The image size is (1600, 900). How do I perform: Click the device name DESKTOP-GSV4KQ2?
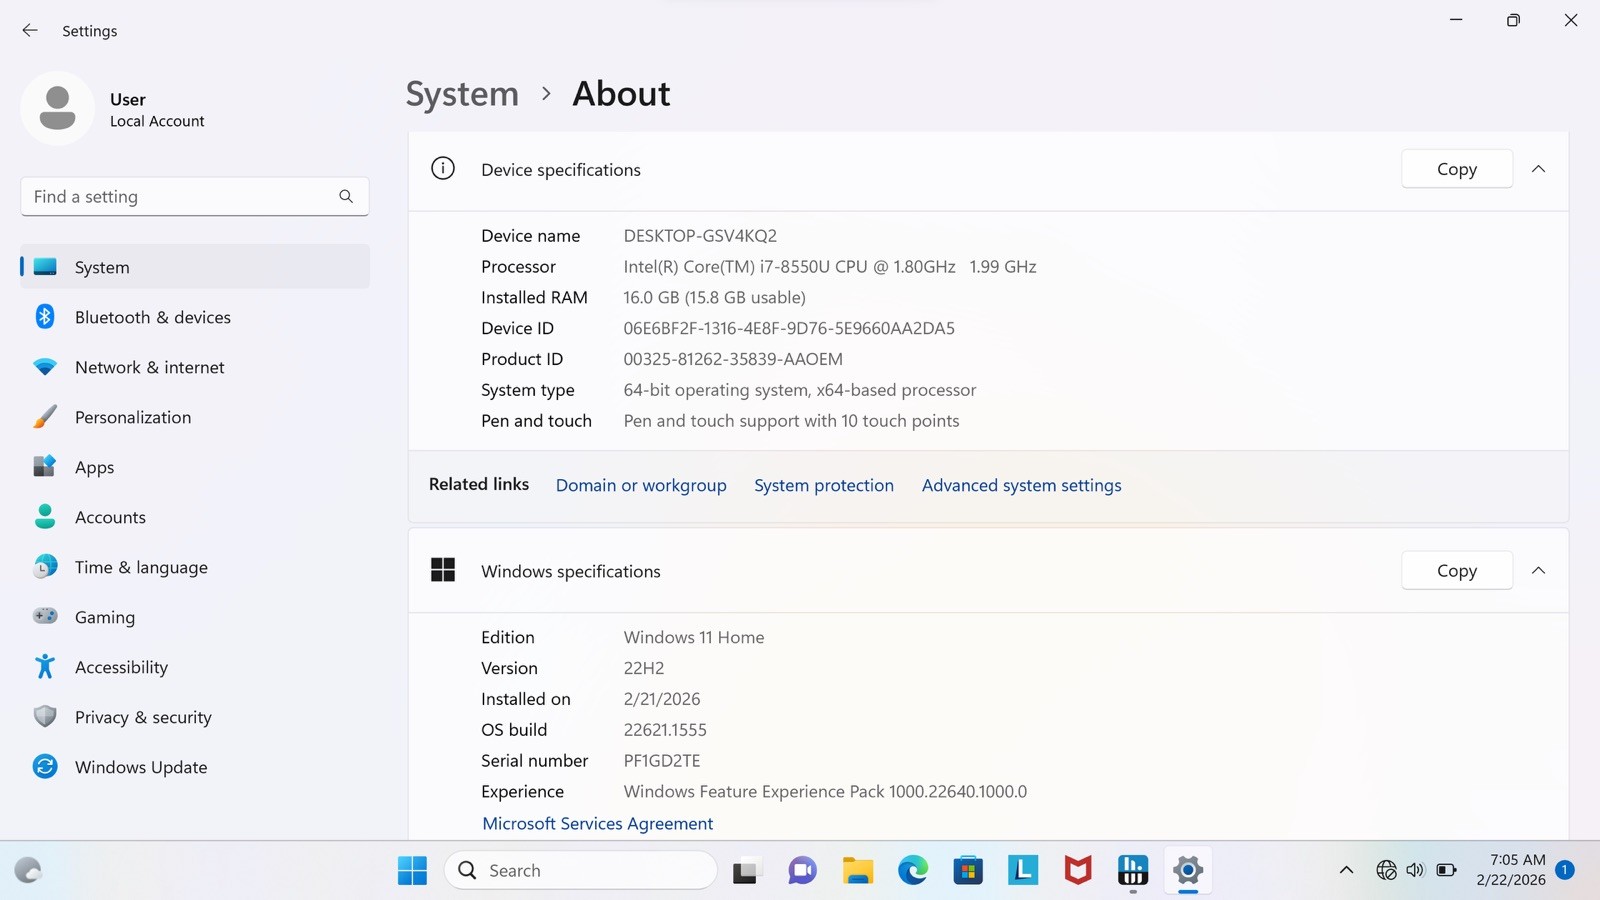coord(700,236)
